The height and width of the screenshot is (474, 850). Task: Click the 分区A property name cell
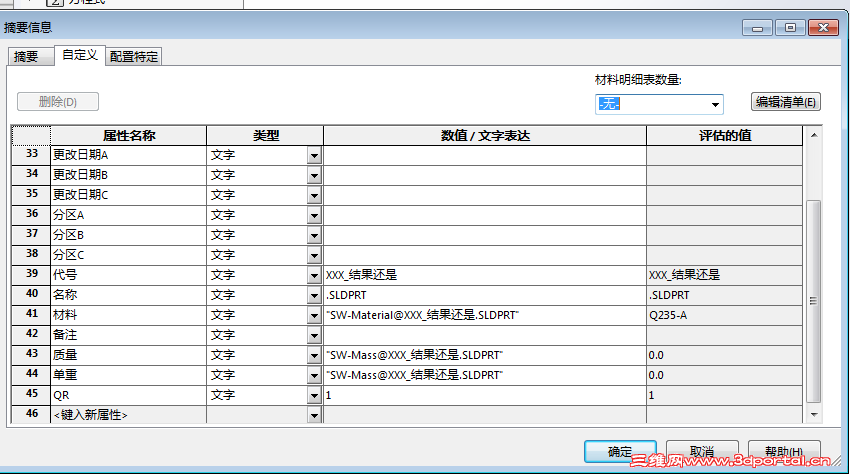coord(128,215)
